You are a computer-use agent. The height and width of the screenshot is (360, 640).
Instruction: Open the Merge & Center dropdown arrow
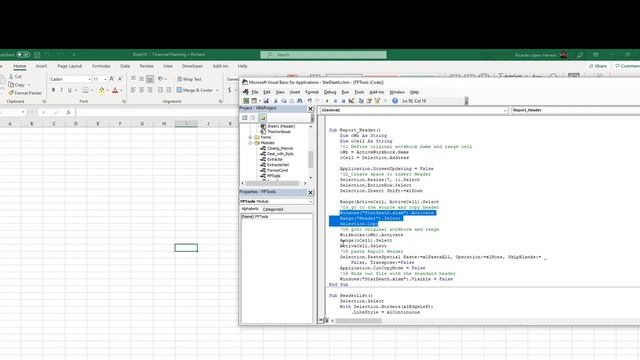coord(217,90)
